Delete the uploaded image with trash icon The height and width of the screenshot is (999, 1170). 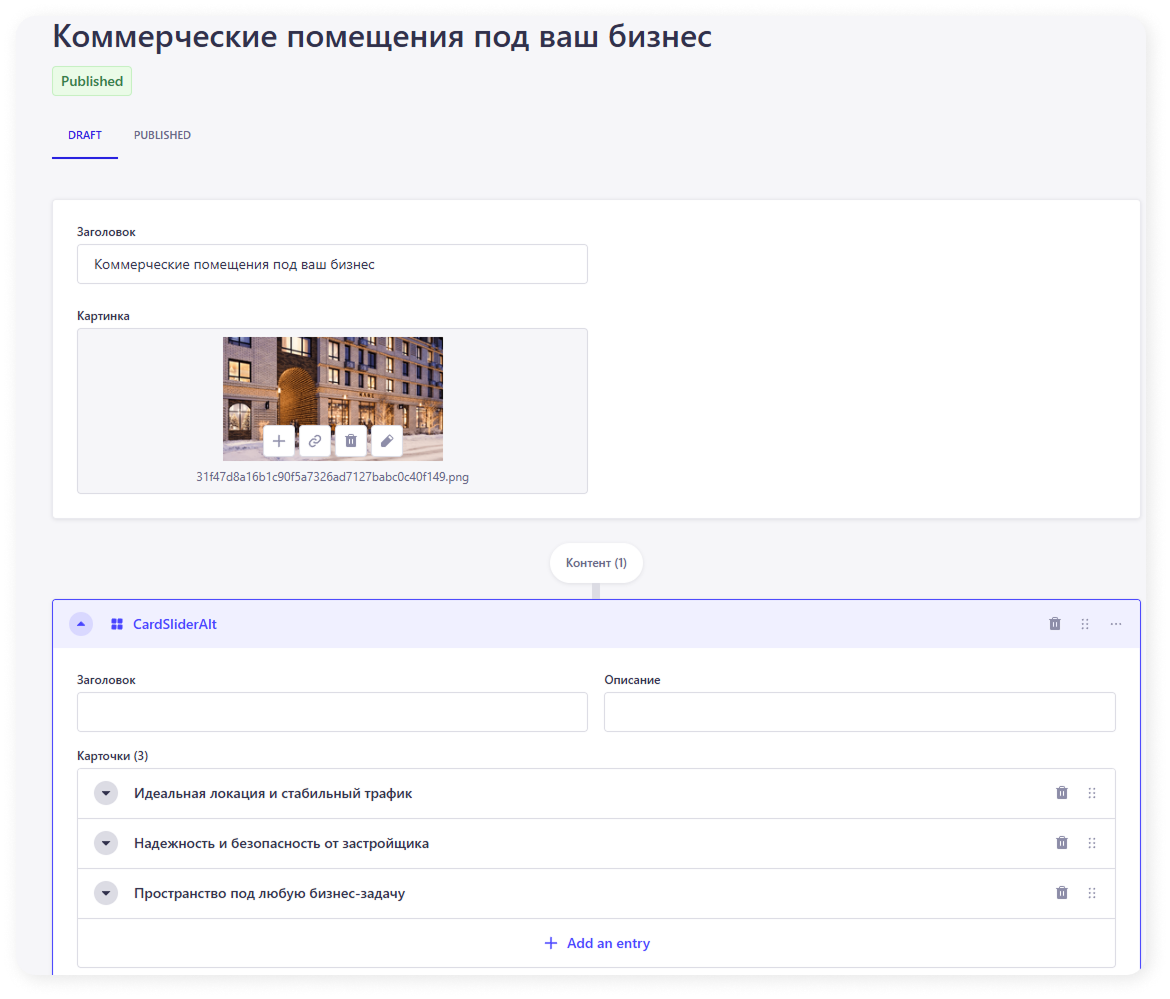(x=351, y=441)
